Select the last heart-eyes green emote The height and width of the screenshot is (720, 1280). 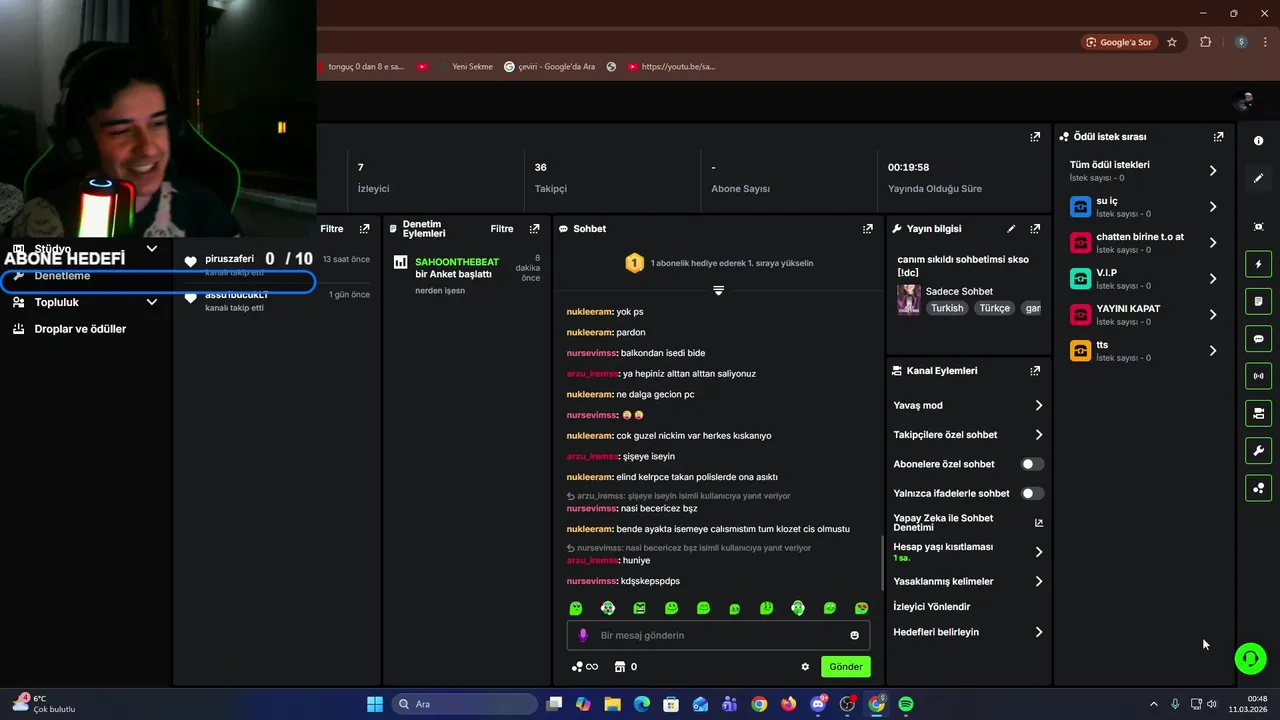861,608
